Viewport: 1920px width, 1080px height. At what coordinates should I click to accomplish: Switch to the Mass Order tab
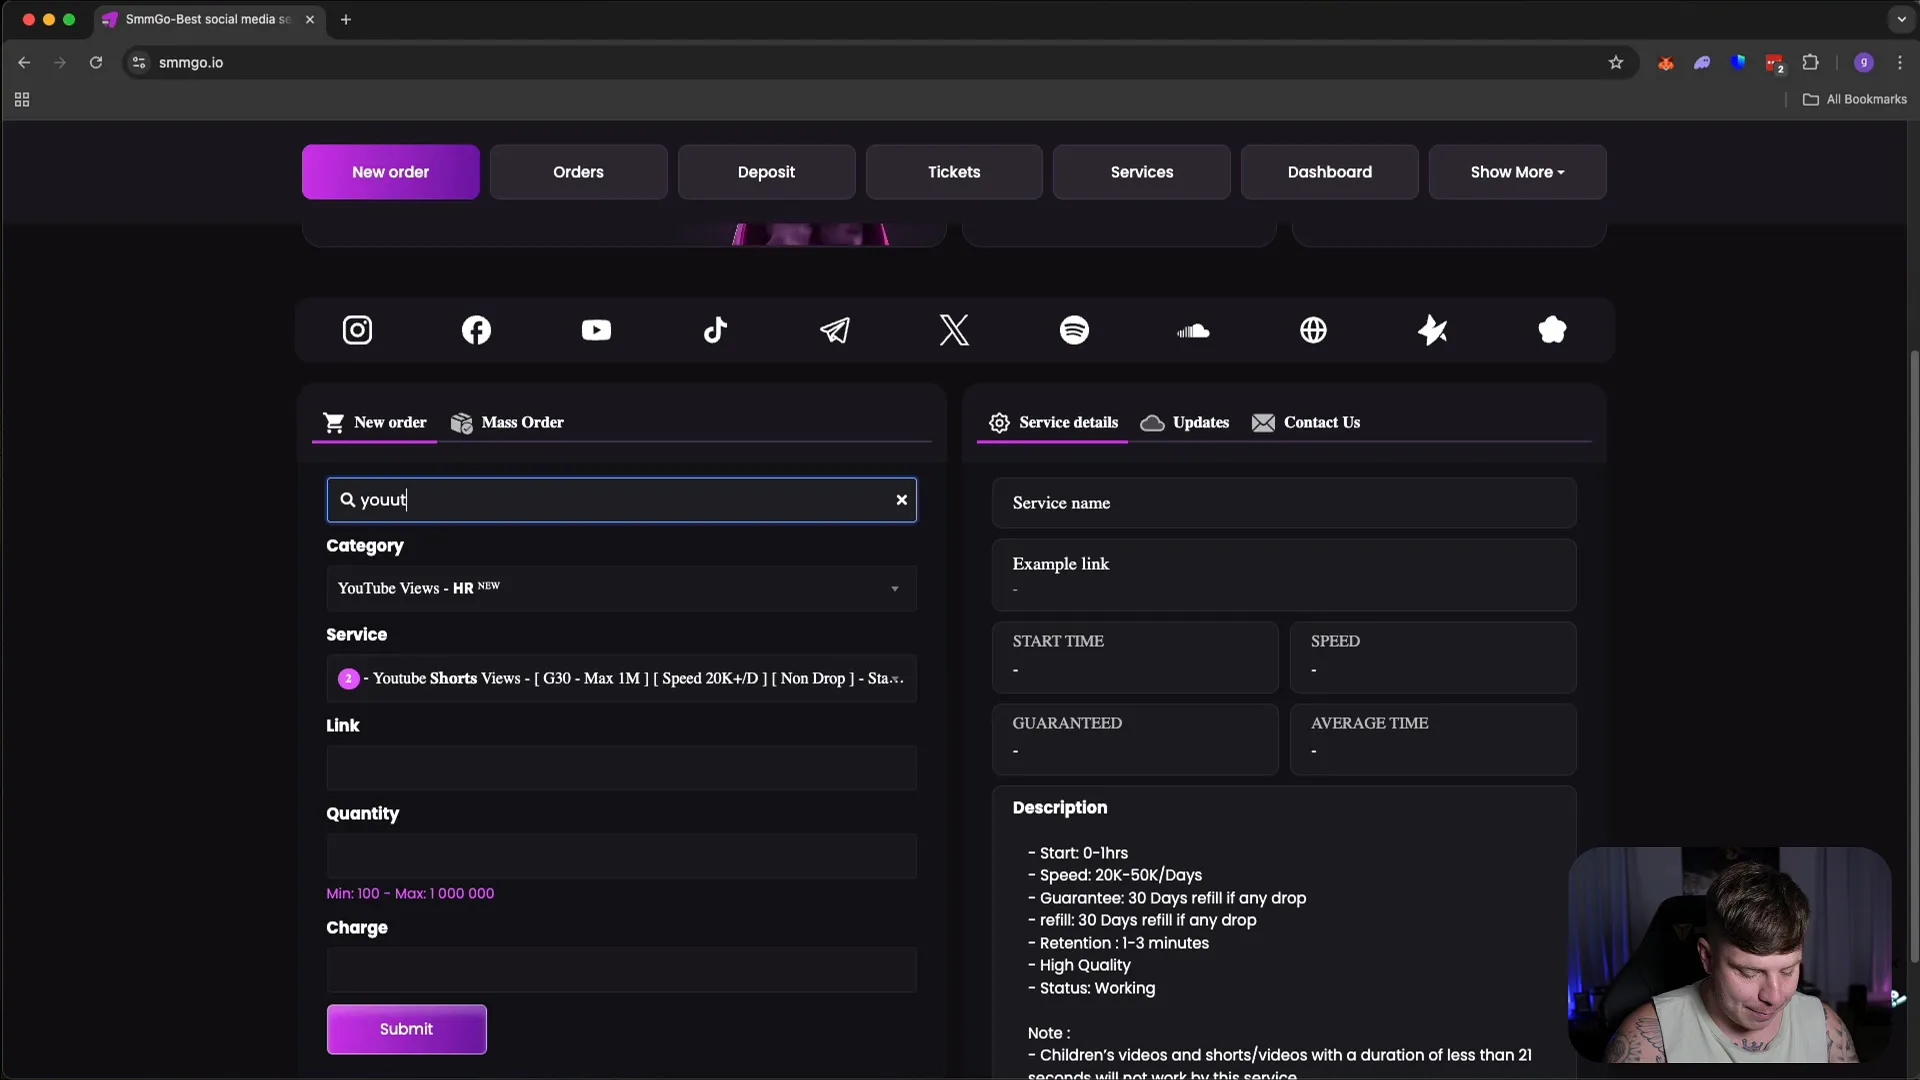[507, 423]
